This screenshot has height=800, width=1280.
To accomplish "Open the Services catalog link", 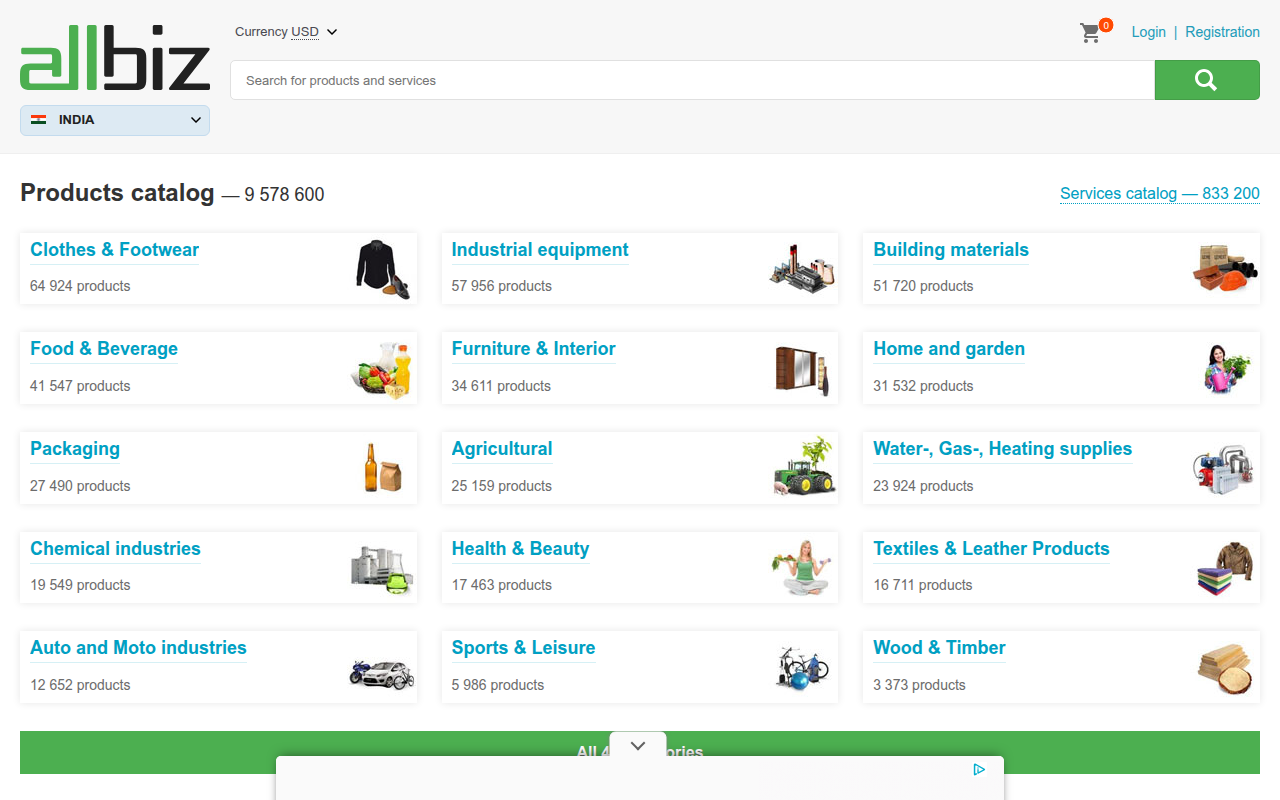I will coord(1160,194).
